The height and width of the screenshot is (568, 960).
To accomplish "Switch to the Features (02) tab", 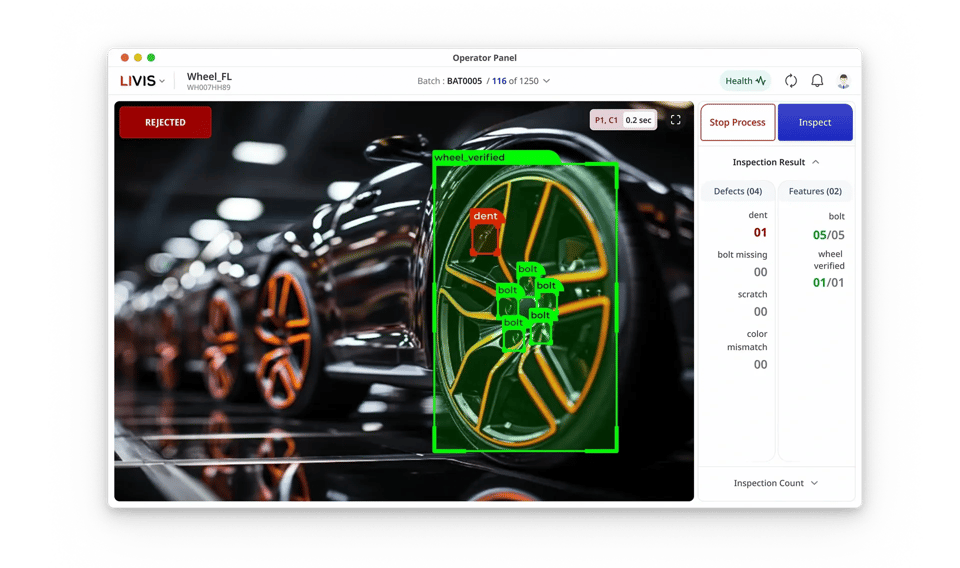I will coord(815,191).
